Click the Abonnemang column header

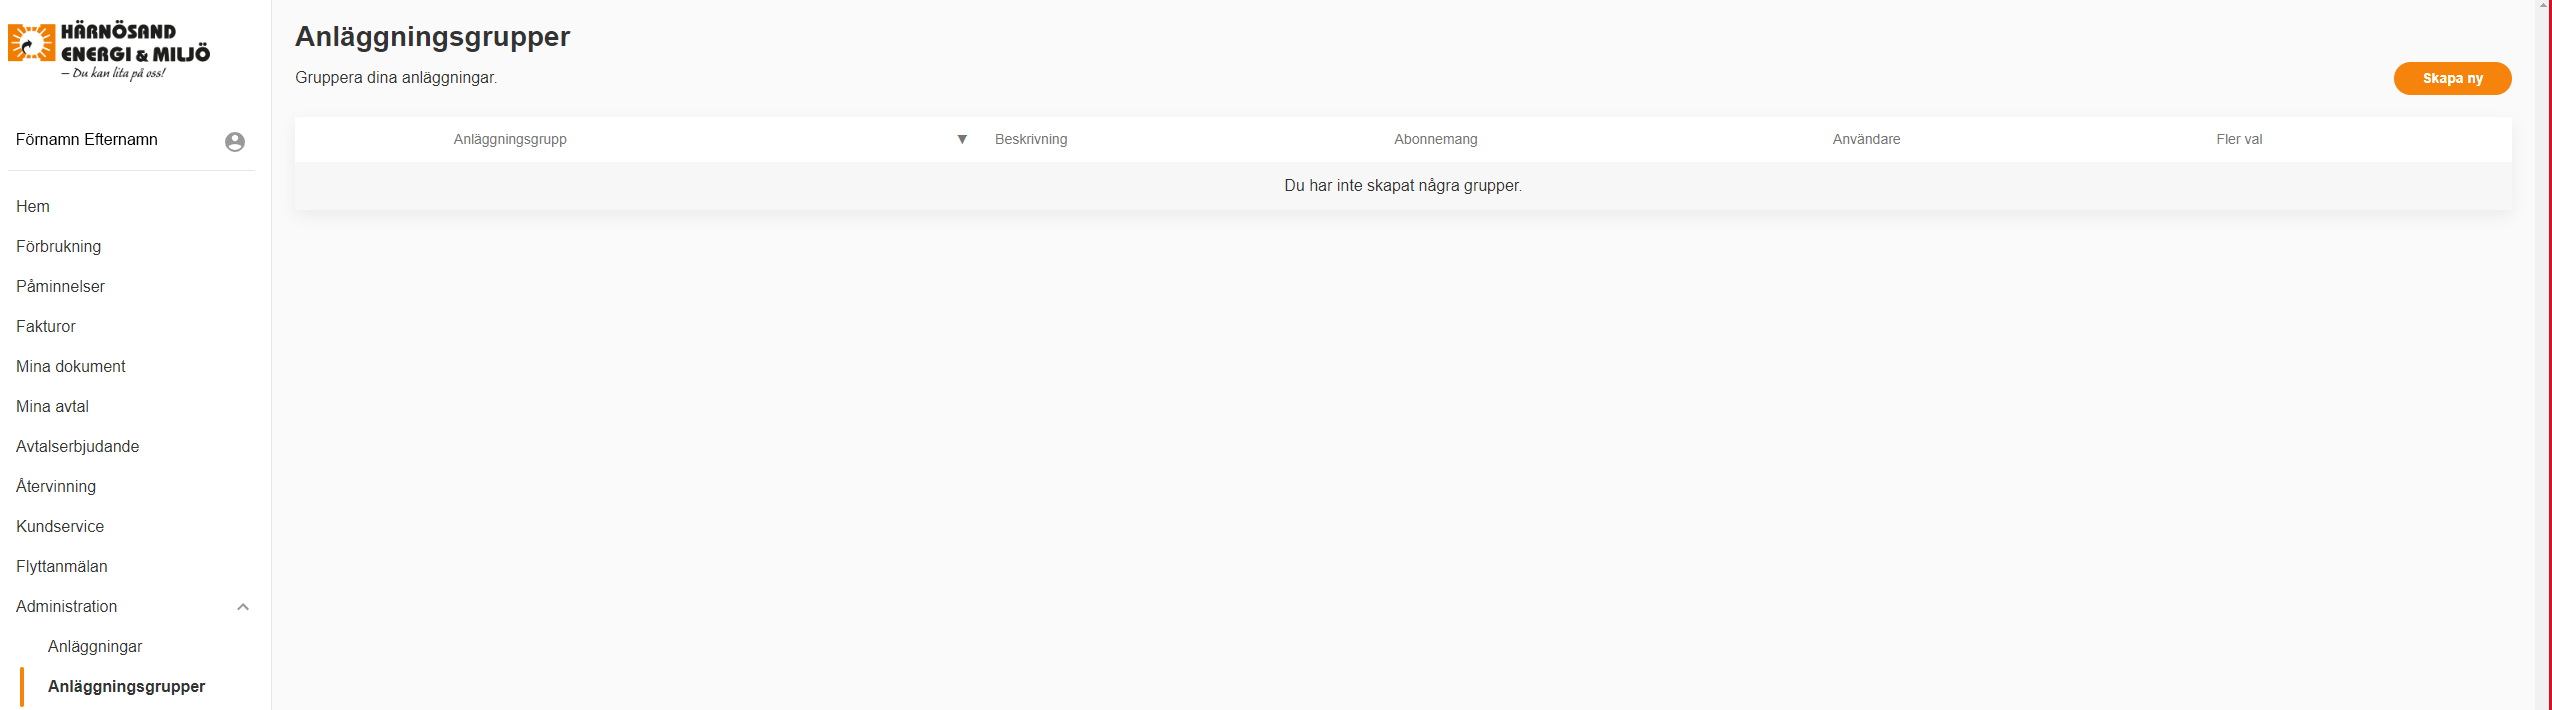point(1435,139)
